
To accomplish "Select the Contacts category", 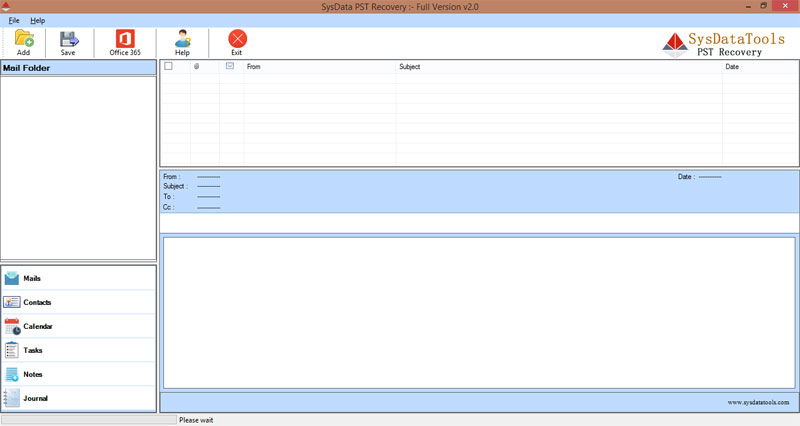I will tap(79, 302).
